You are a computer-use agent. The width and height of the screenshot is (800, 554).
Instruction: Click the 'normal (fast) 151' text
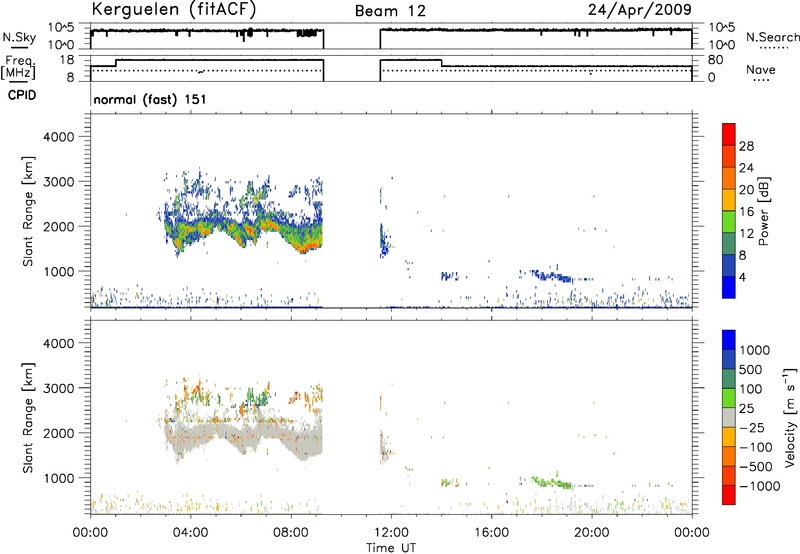(x=150, y=99)
